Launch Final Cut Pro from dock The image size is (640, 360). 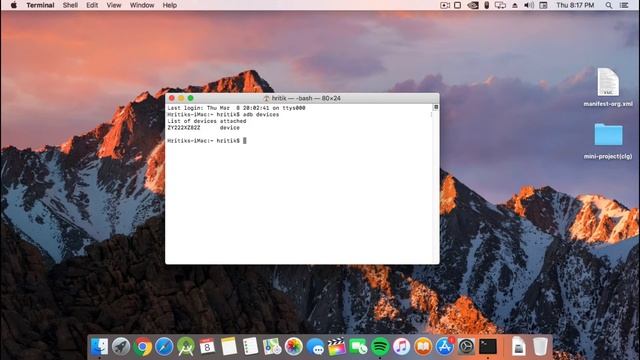pyautogui.click(x=337, y=347)
